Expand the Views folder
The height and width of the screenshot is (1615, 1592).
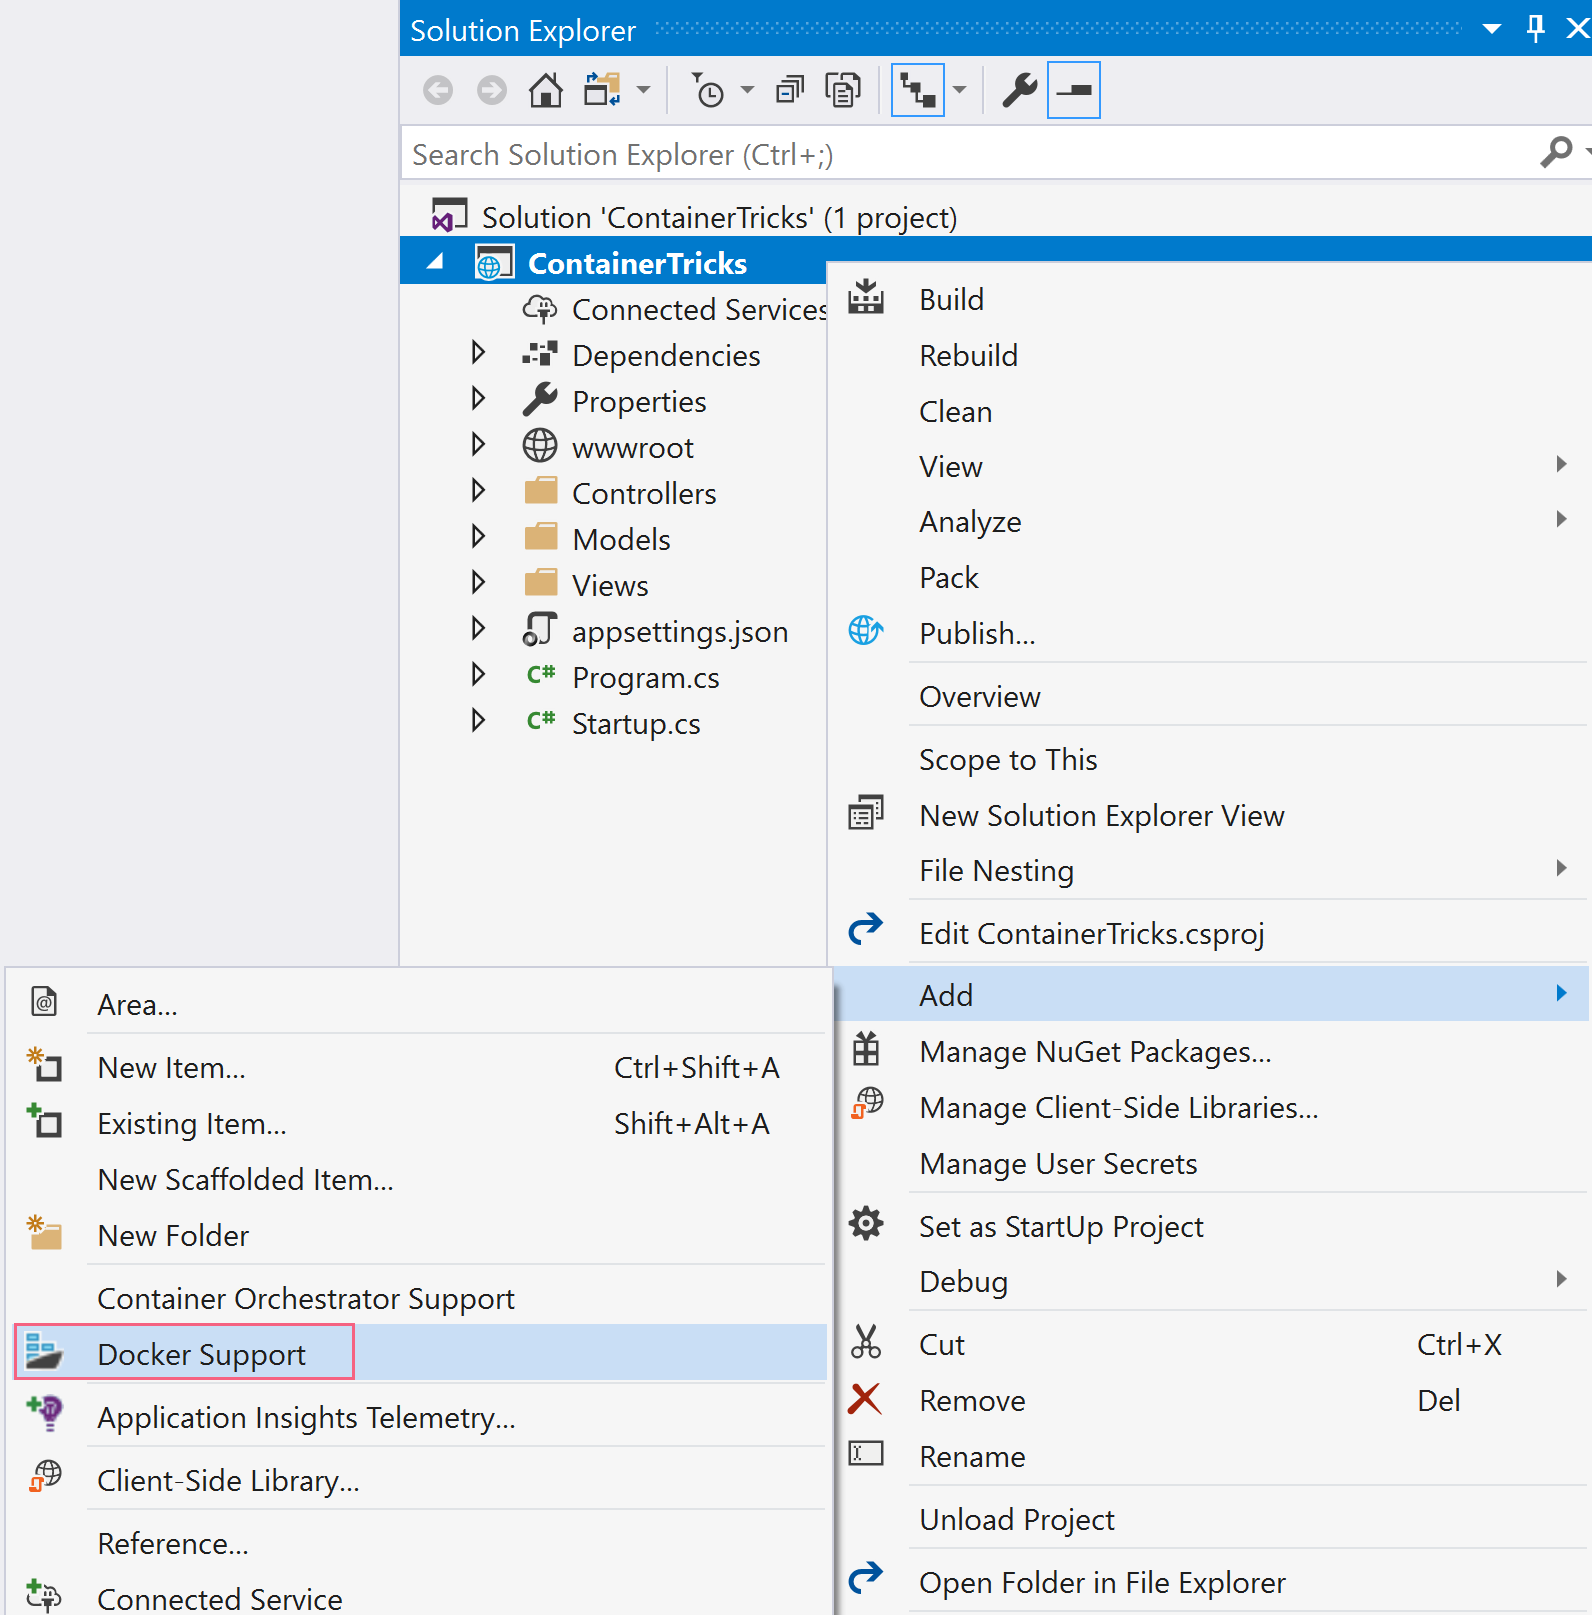coord(478,583)
